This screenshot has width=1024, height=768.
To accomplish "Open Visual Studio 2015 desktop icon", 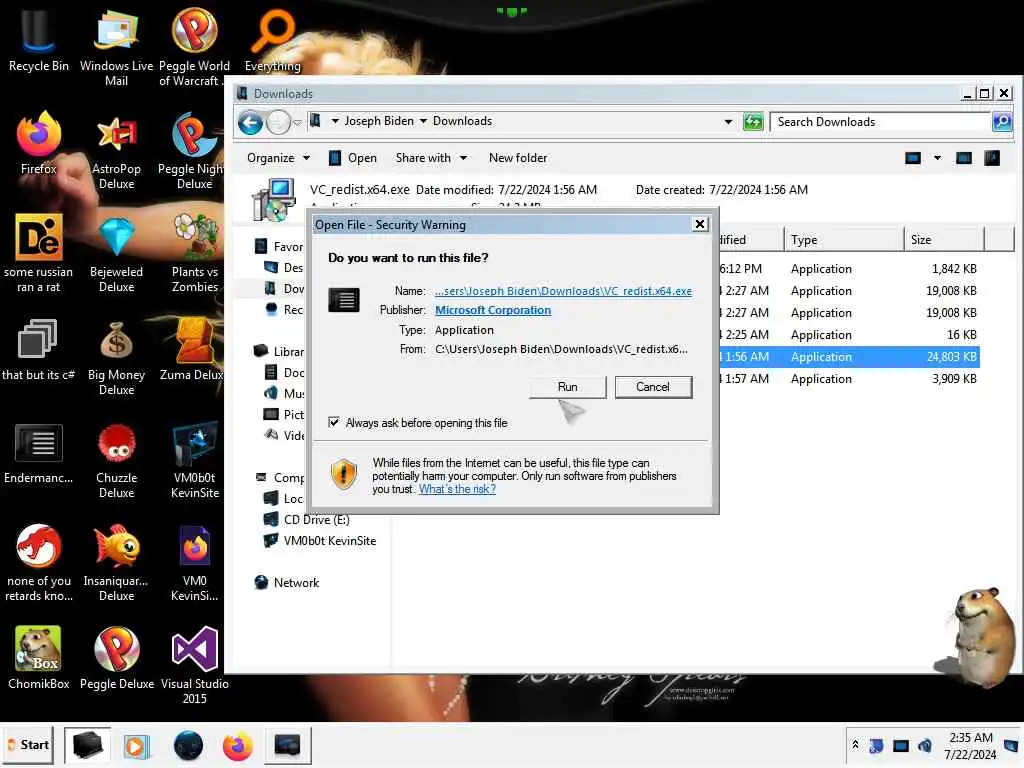I will 195,665.
